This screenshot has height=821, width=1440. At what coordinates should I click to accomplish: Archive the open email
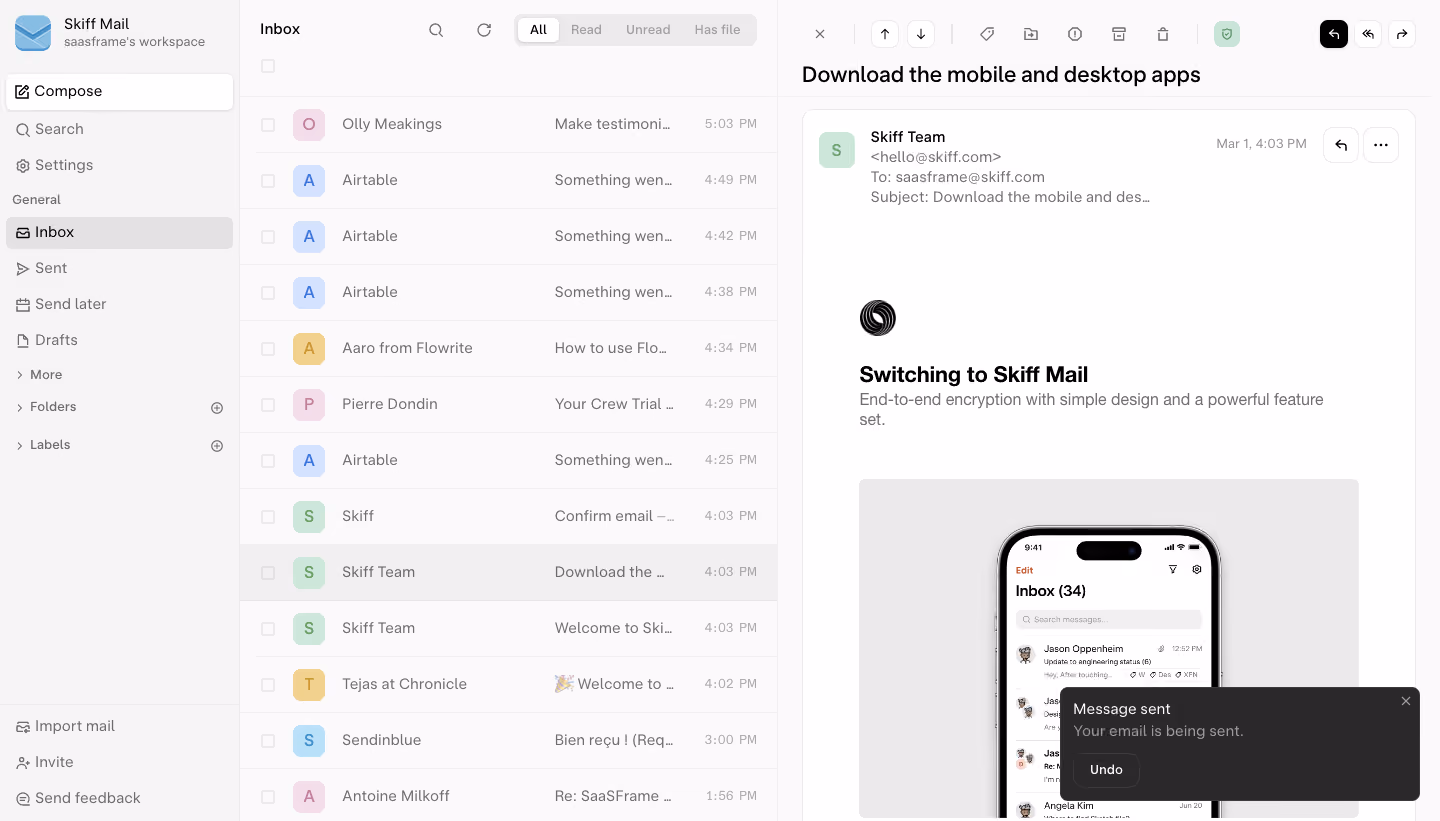1119,34
